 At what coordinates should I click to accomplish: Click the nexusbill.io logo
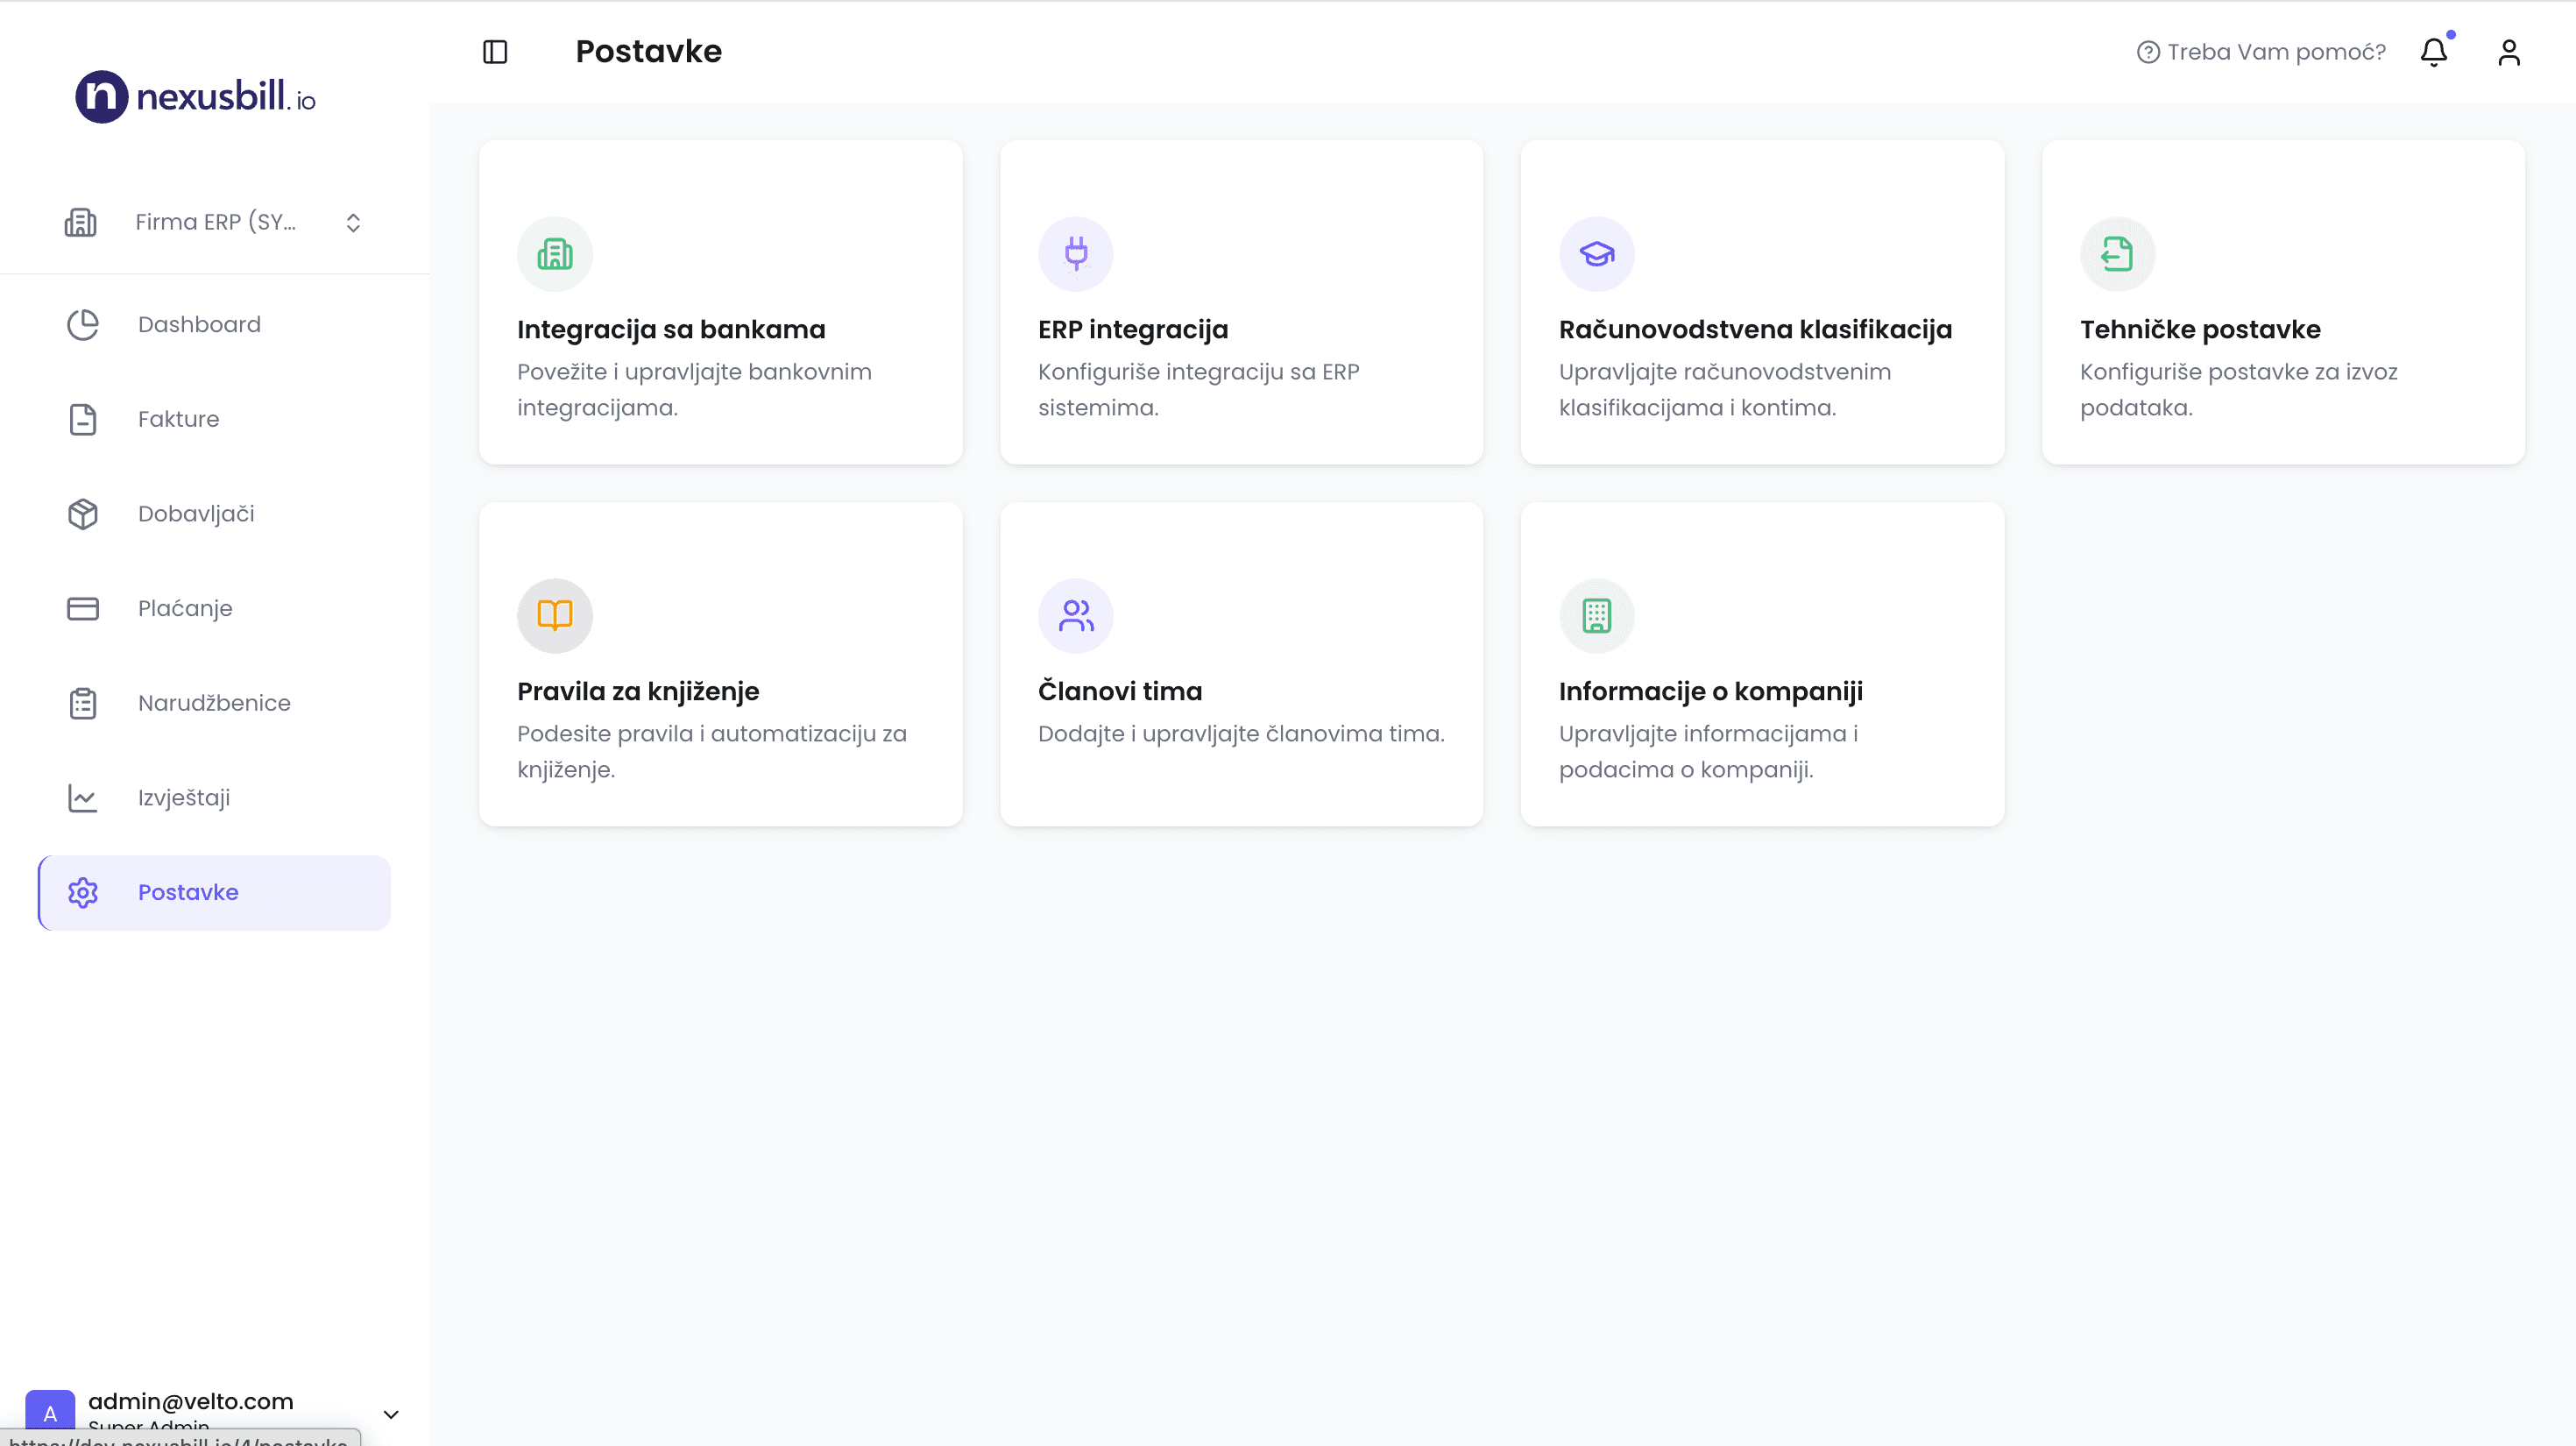pos(196,97)
